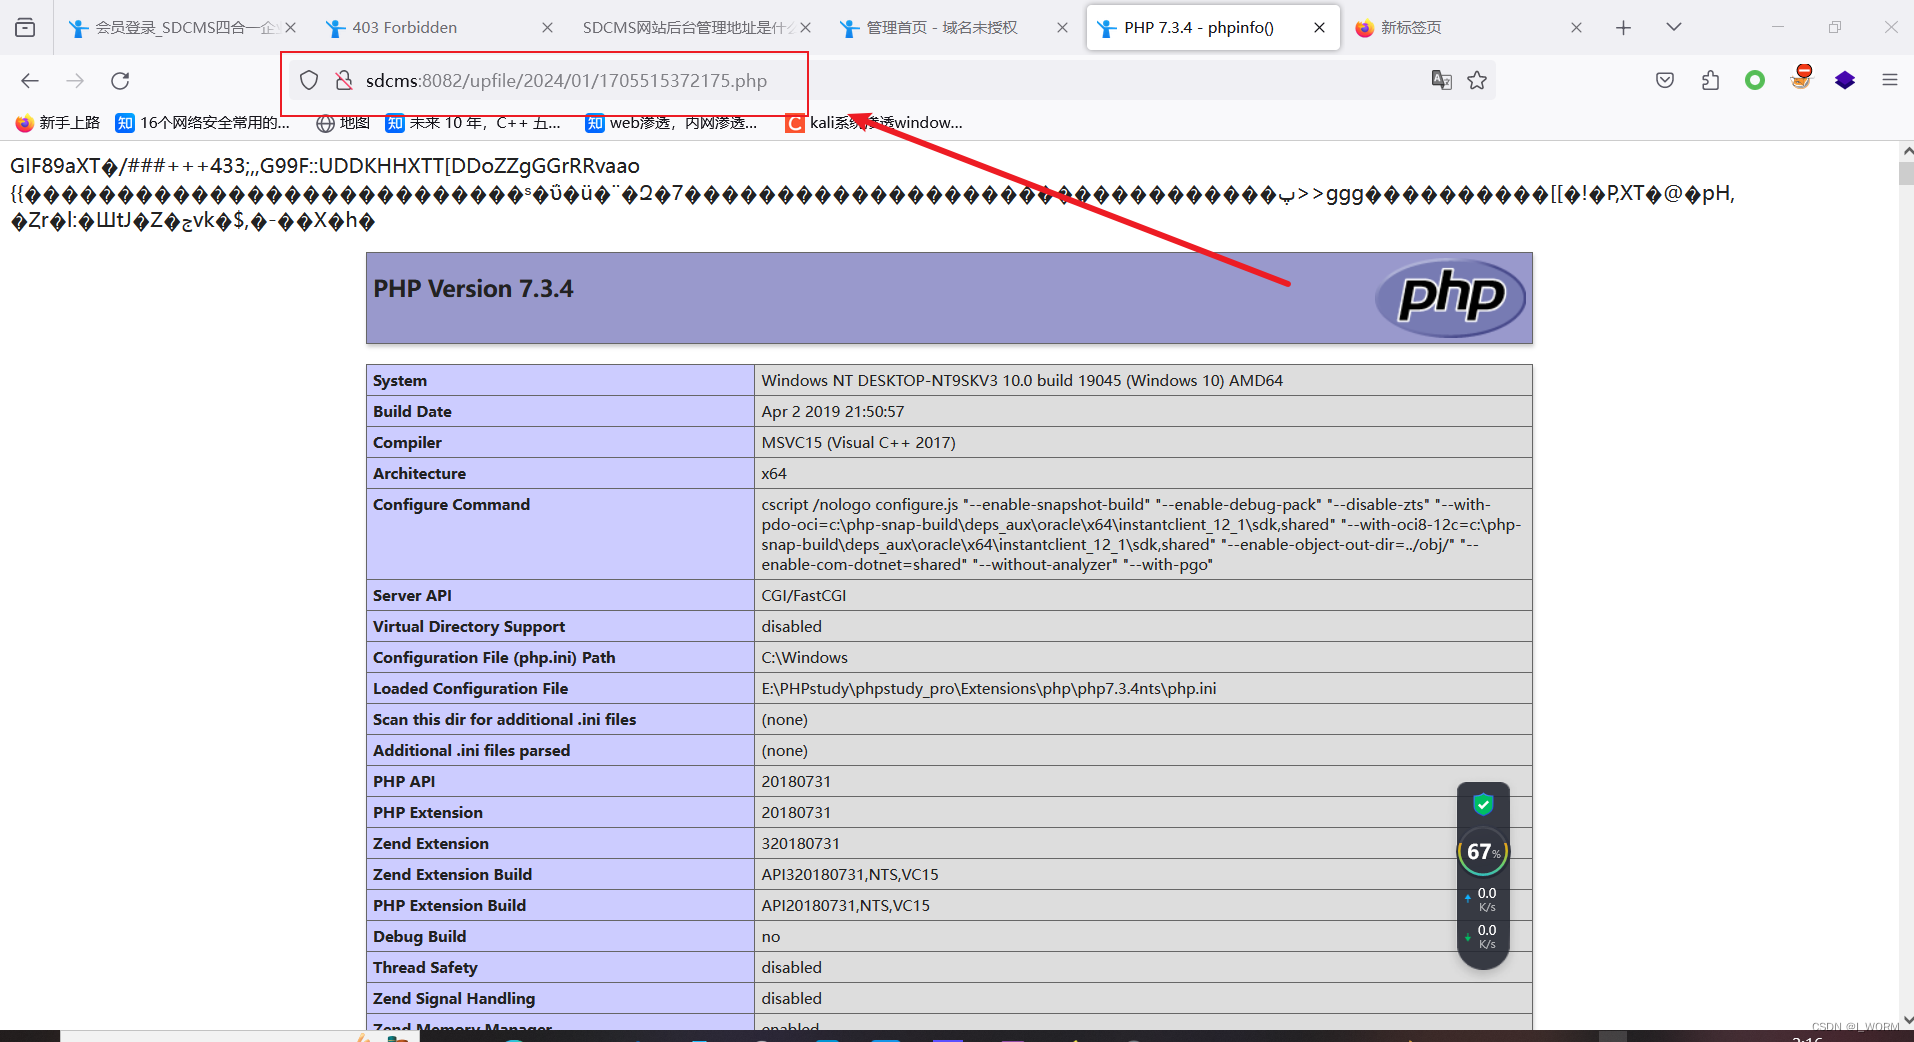
Task: Select the Compiler value MSVC15
Action: coord(859,443)
